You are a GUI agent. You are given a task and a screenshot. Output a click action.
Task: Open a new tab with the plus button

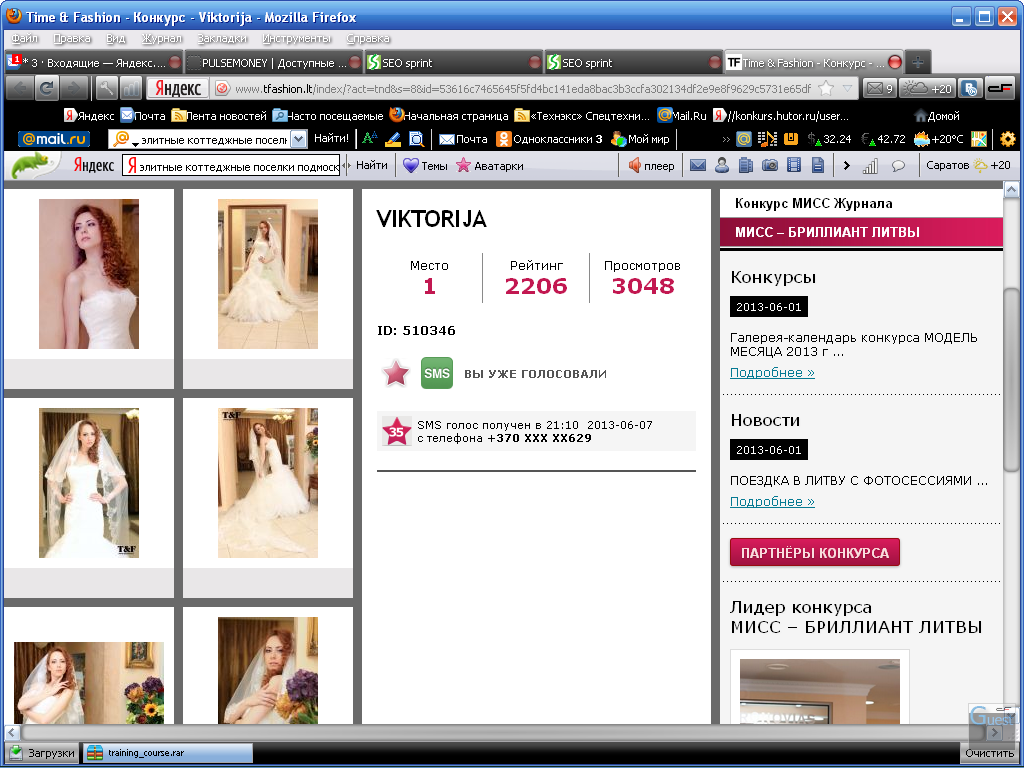point(918,62)
